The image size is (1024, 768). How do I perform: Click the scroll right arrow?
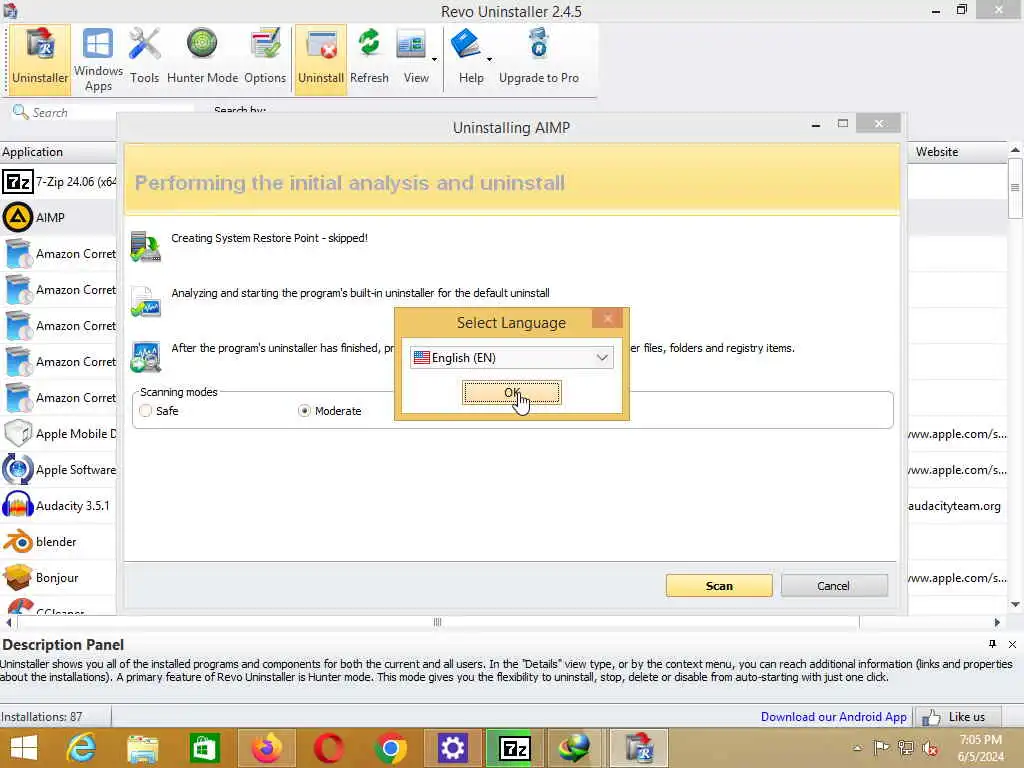tap(997, 622)
